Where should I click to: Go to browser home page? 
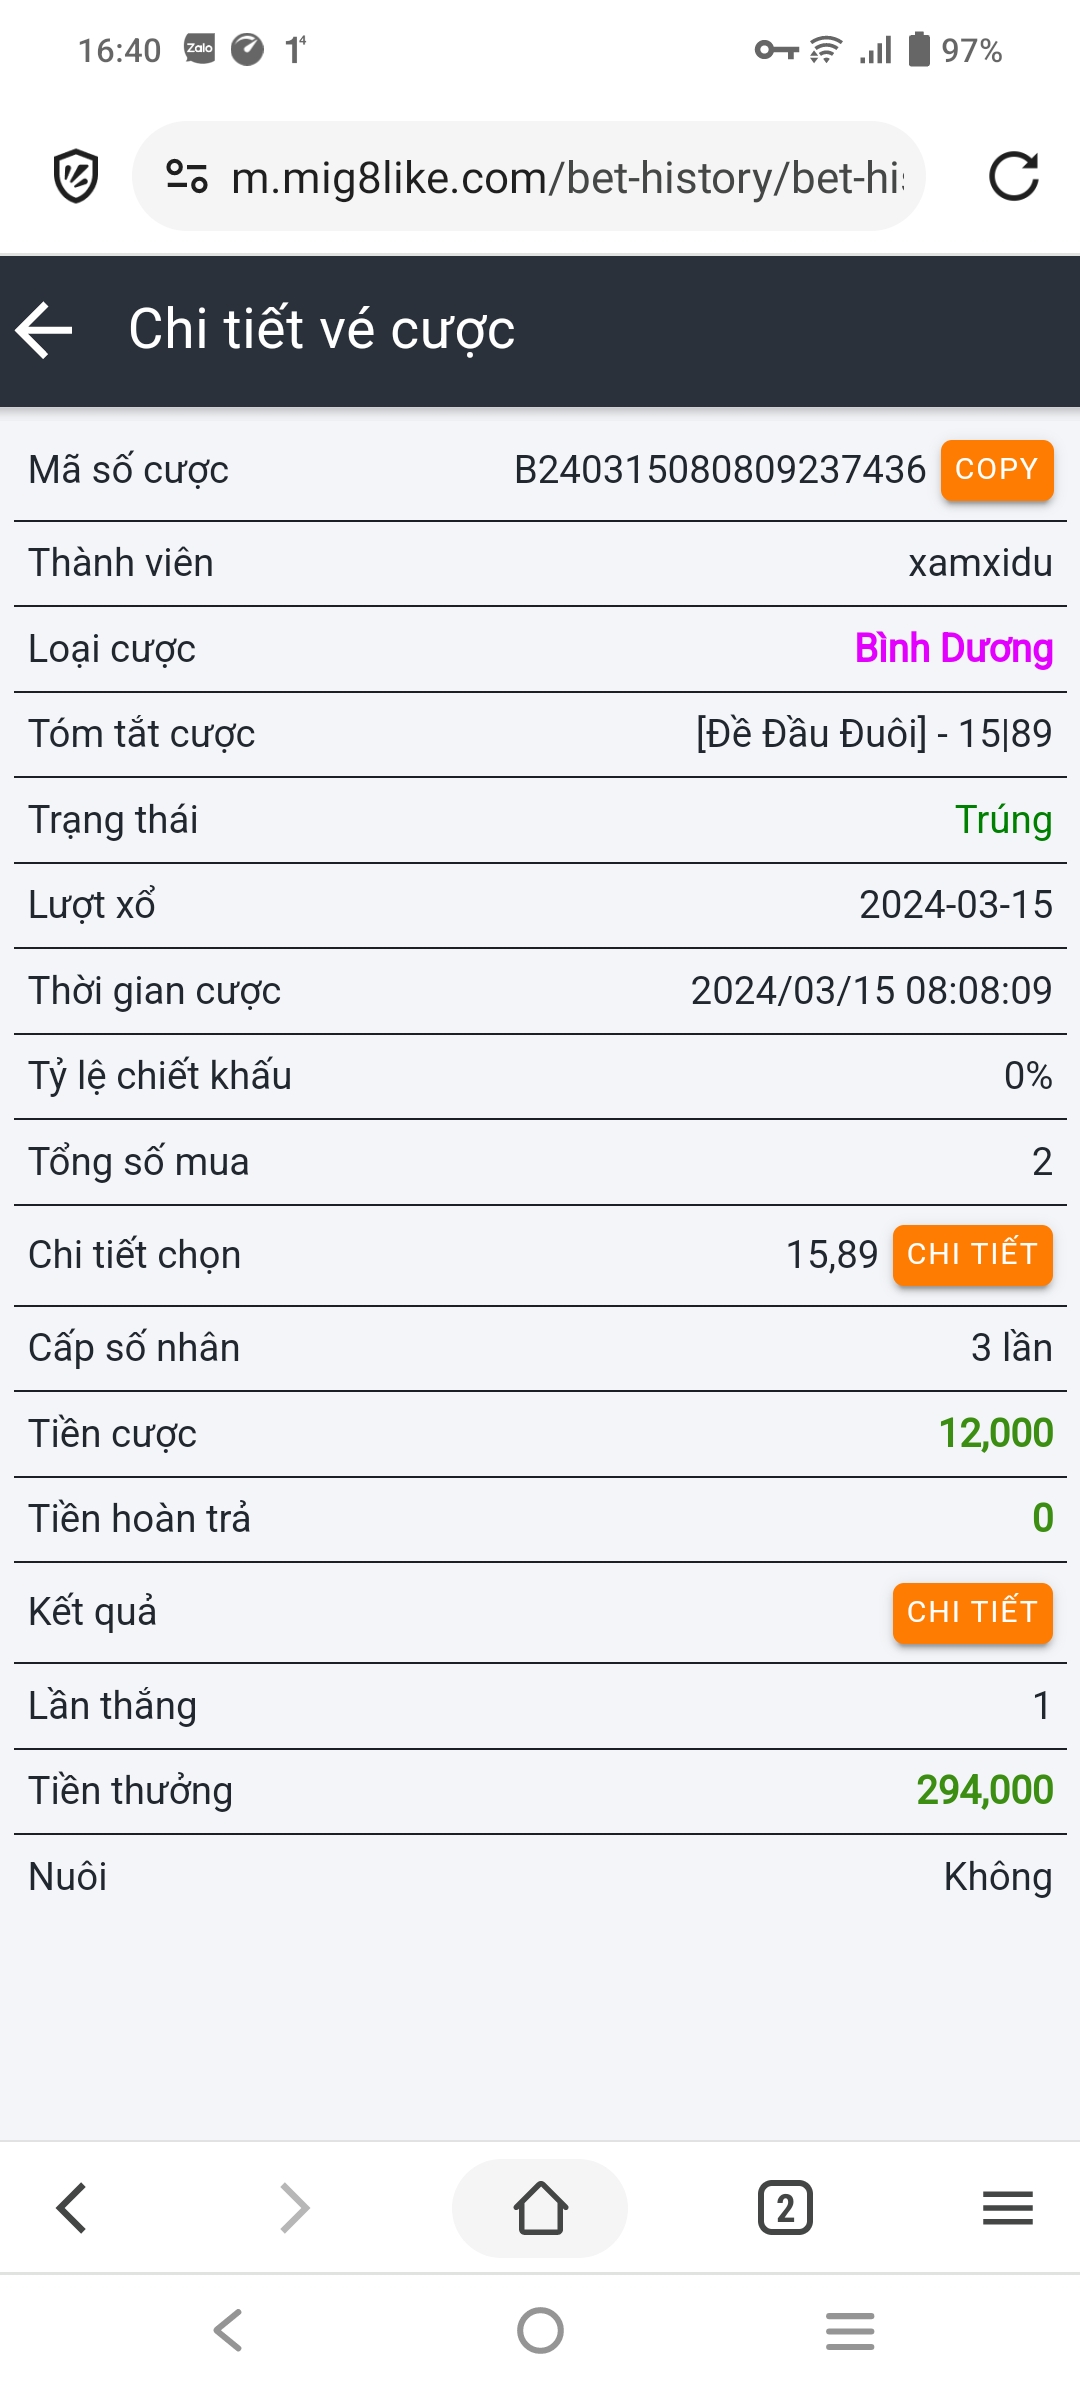tap(540, 2207)
